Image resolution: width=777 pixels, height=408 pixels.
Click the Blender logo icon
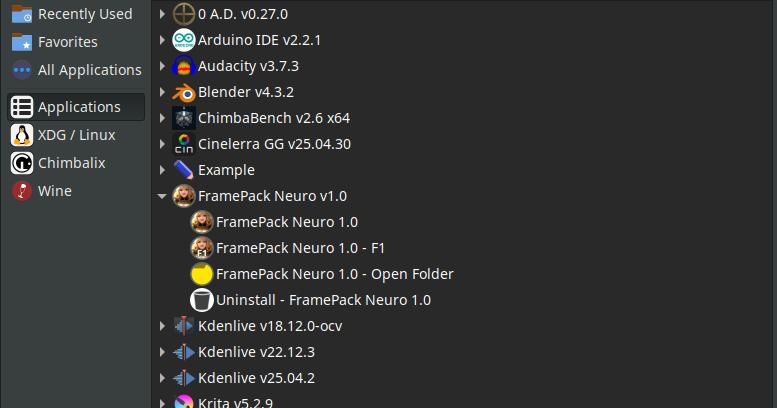click(x=184, y=92)
